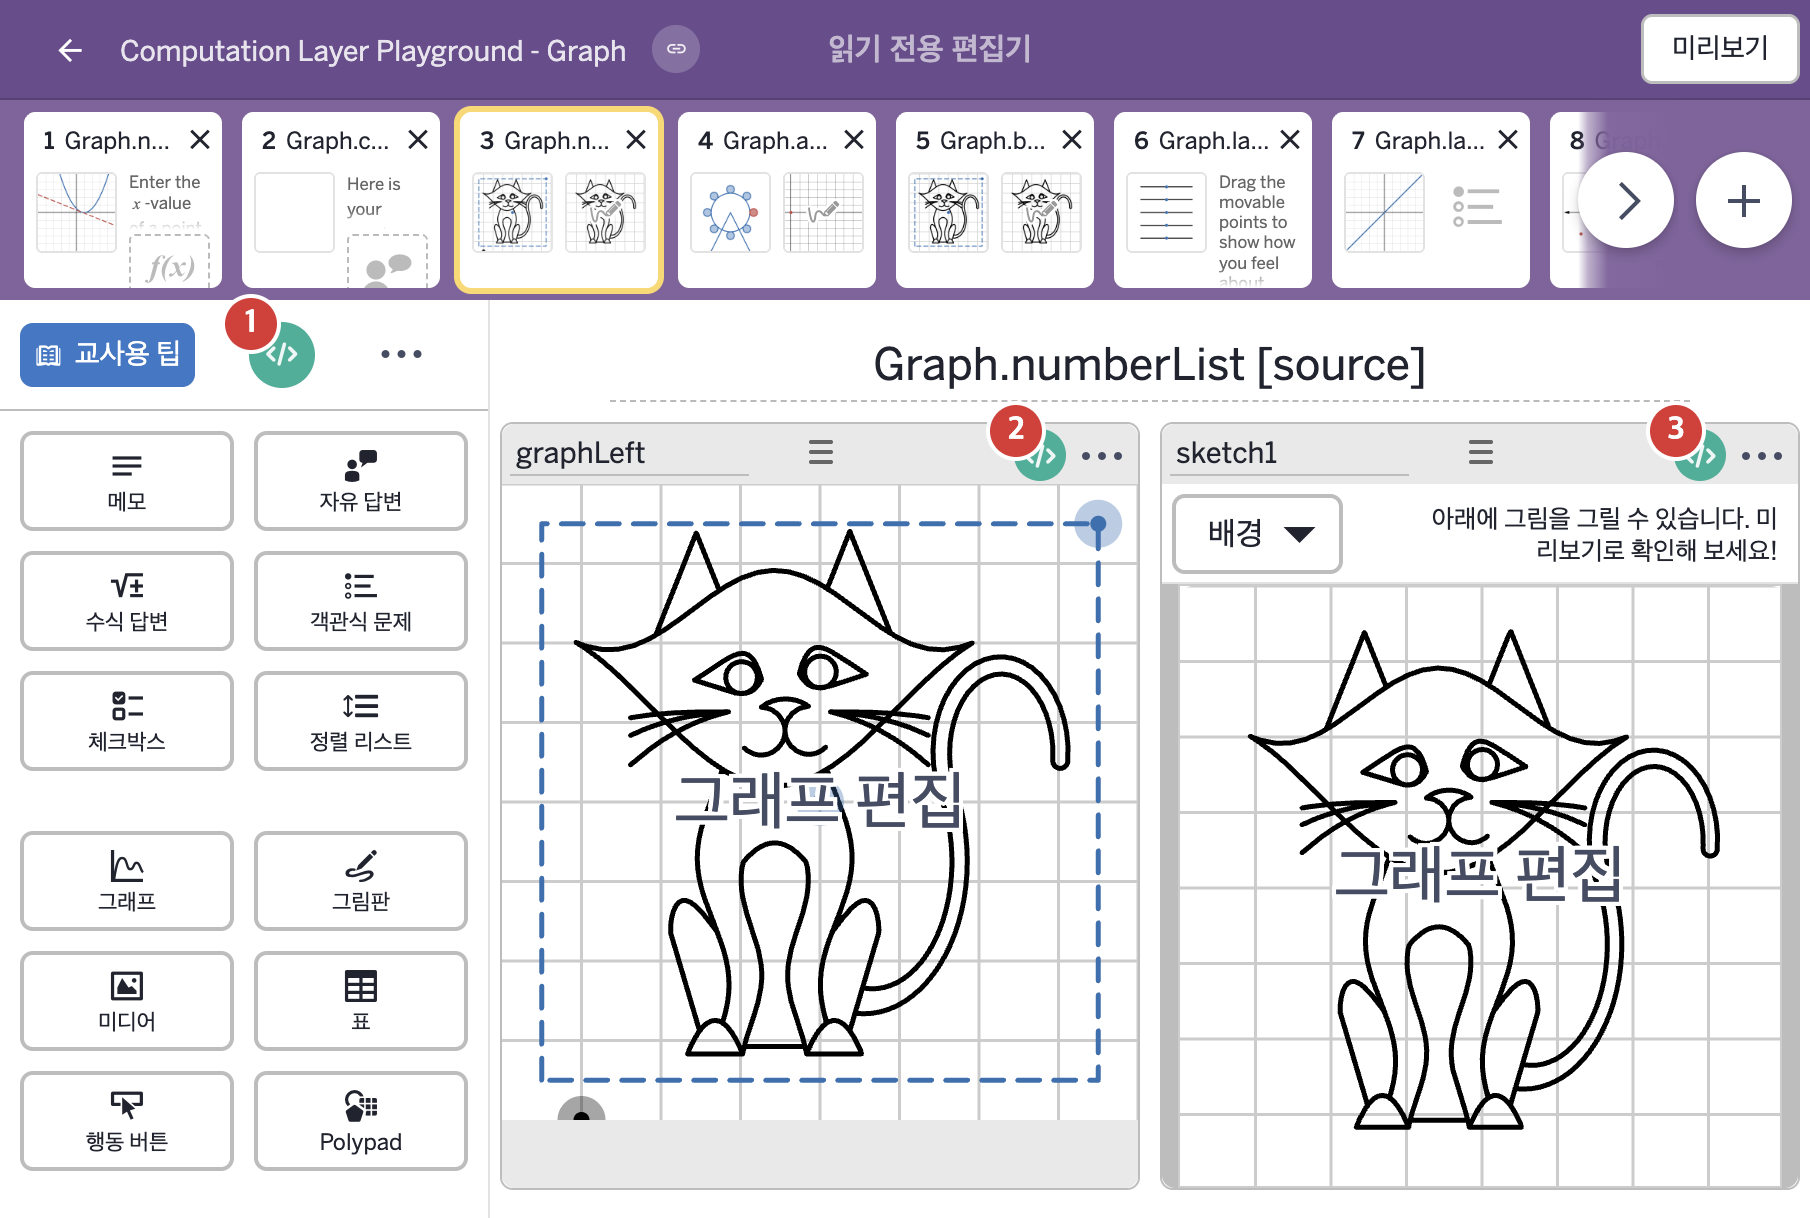Grab the graphLeft drag handle icon
This screenshot has height=1218, width=1810.
pyautogui.click(x=821, y=452)
